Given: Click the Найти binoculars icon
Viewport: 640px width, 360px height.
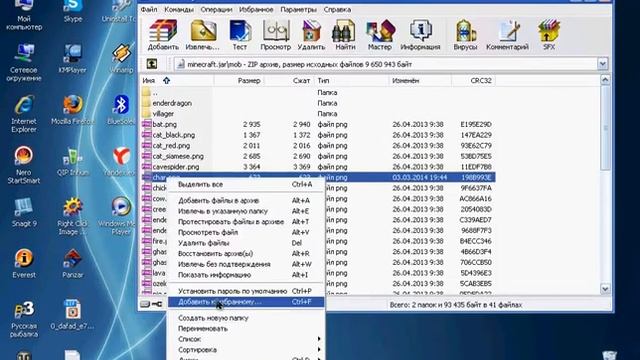Looking at the screenshot, I should tap(345, 35).
